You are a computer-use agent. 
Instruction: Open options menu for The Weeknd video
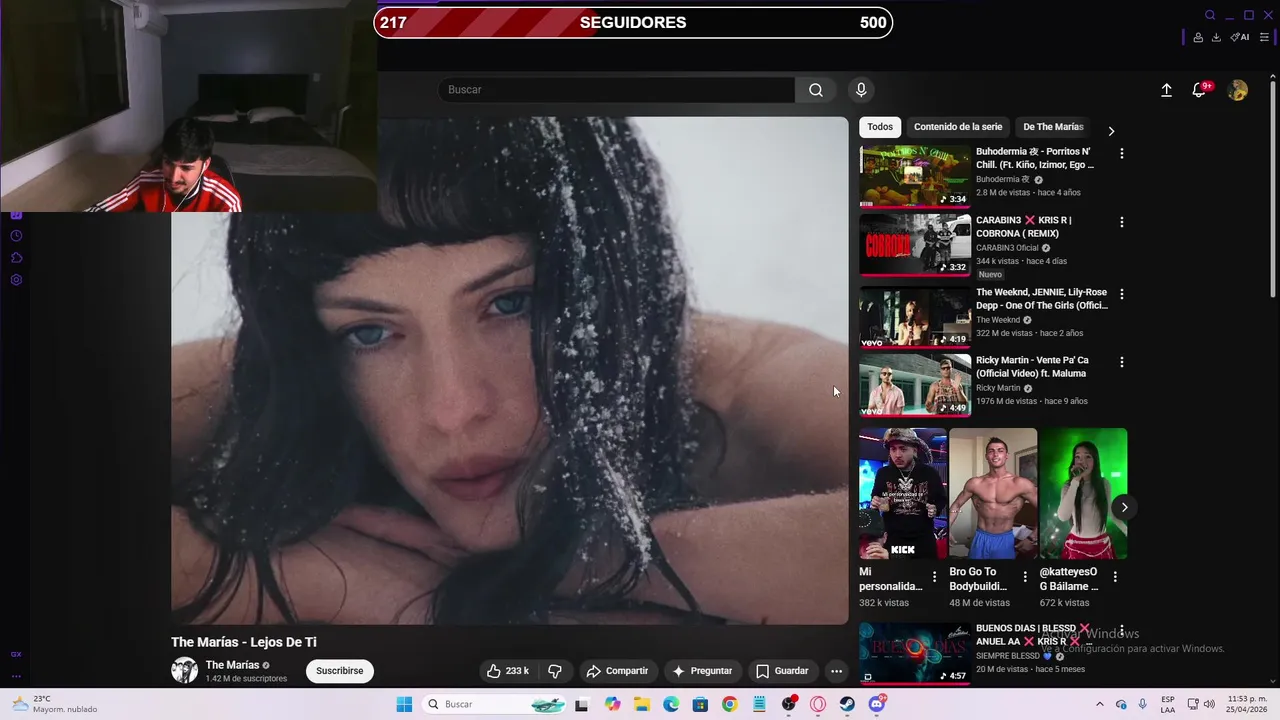click(1122, 294)
